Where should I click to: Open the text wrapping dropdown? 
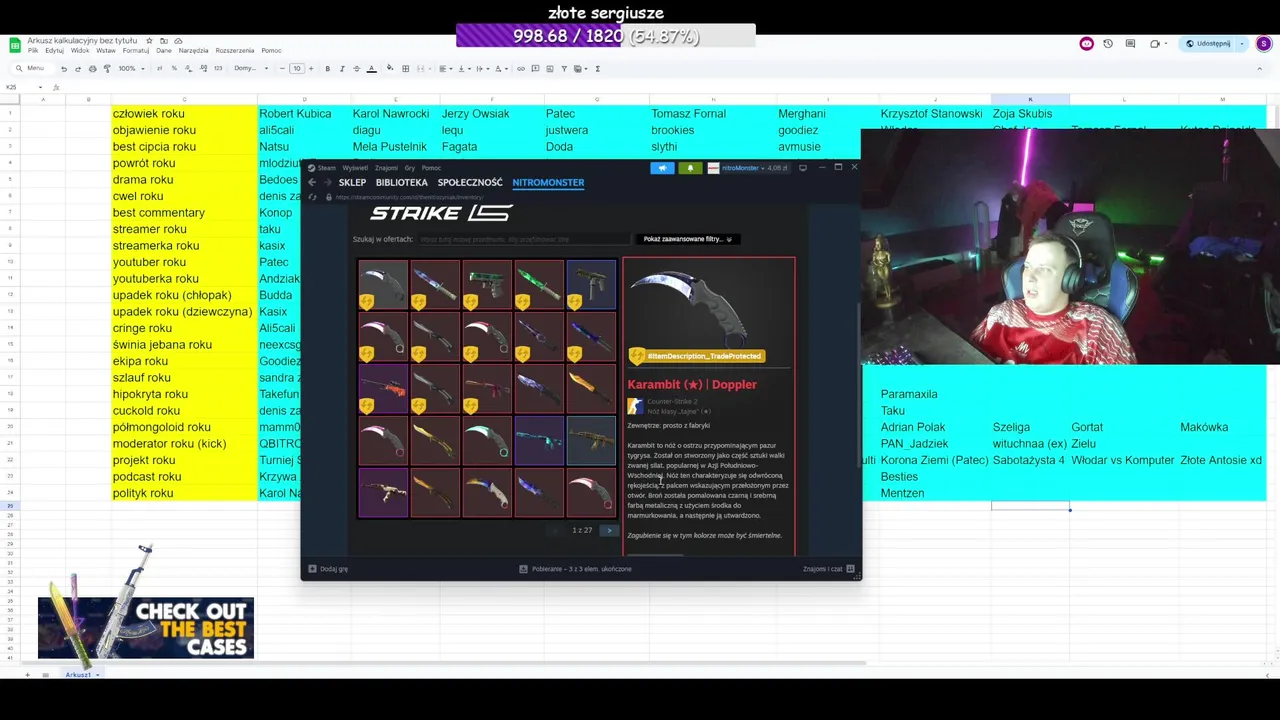[482, 68]
